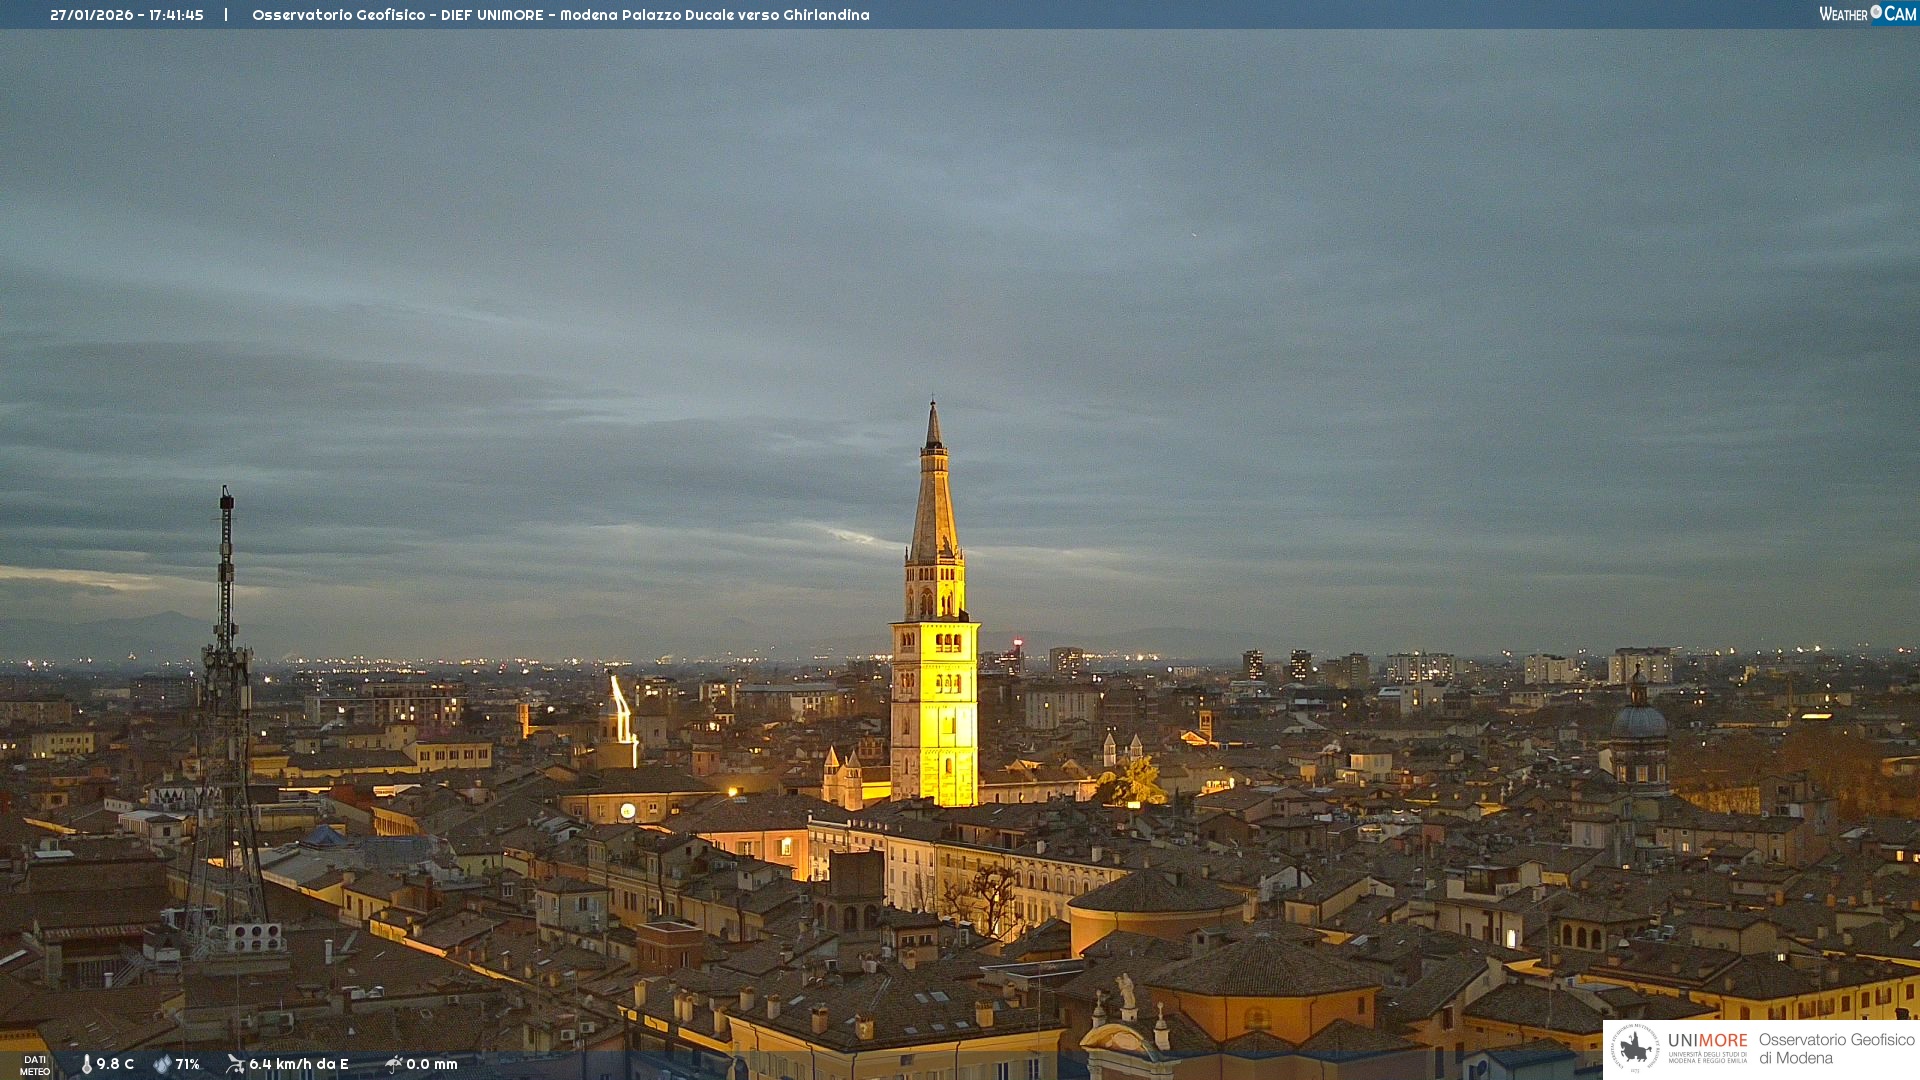Image resolution: width=1920 pixels, height=1080 pixels.
Task: Click the Osservatorio Geofisico di Modena text
Action: [1835, 1048]
